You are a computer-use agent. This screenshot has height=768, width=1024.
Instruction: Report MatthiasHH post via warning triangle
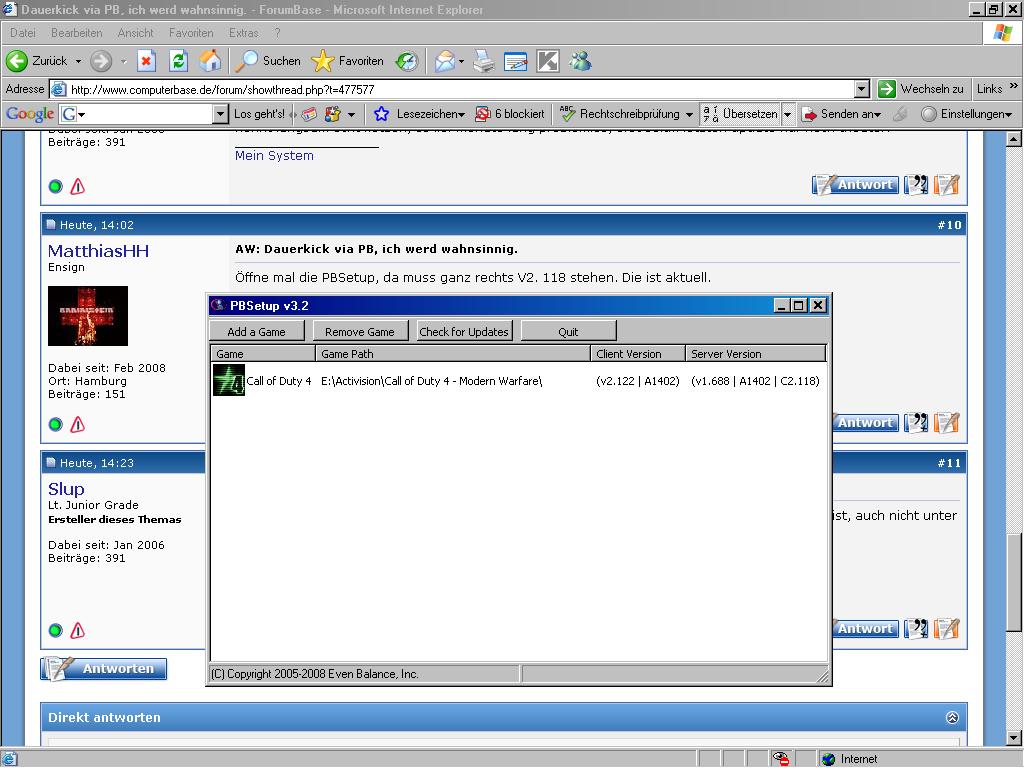click(78, 424)
